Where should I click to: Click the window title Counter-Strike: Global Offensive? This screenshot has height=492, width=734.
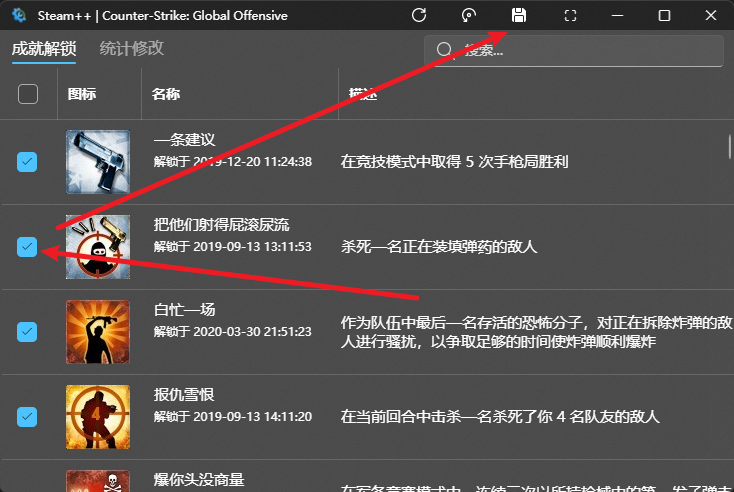click(x=195, y=15)
